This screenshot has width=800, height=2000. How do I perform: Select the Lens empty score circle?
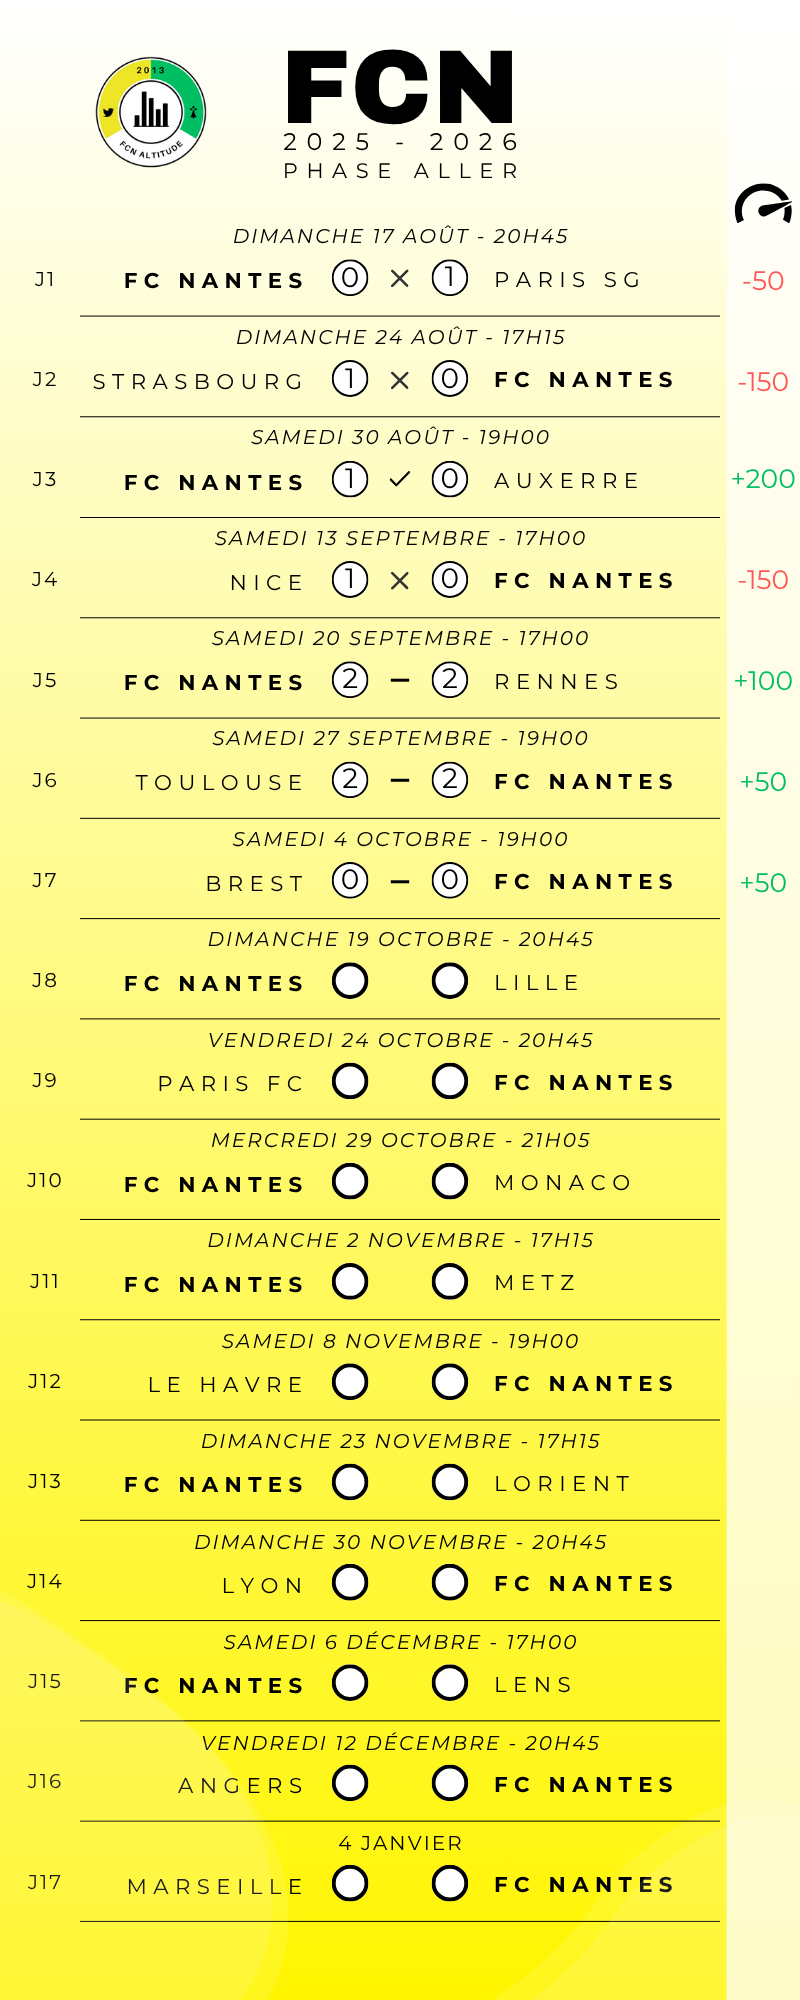[450, 1683]
